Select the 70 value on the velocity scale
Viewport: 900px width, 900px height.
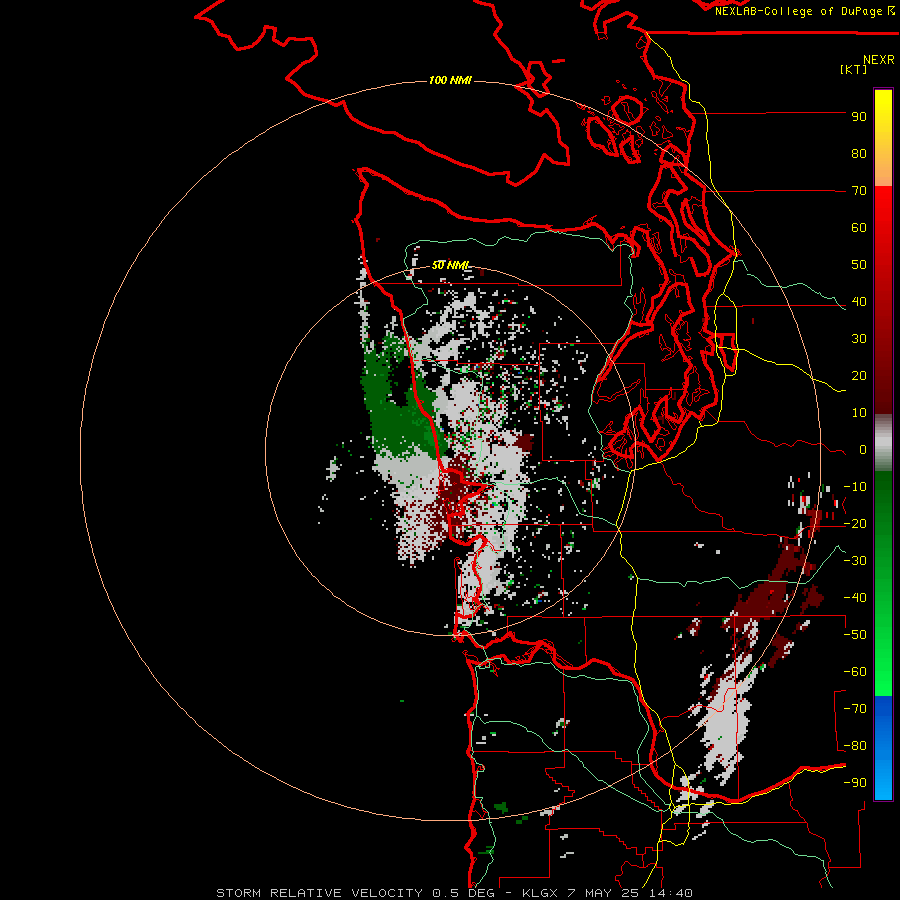click(859, 191)
